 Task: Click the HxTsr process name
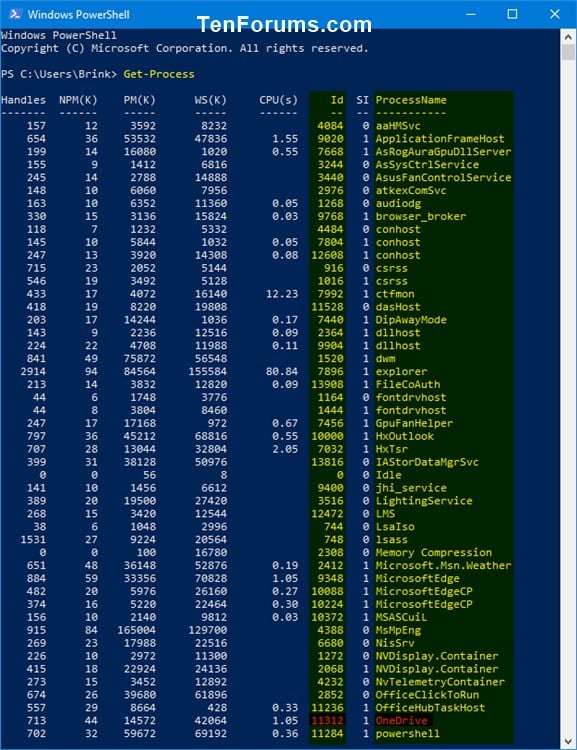(392, 449)
